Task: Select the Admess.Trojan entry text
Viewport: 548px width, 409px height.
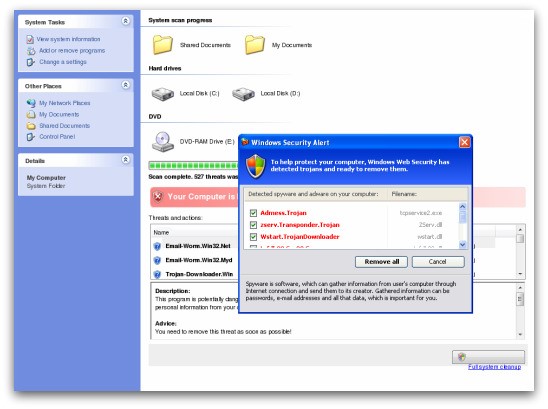Action: point(283,213)
